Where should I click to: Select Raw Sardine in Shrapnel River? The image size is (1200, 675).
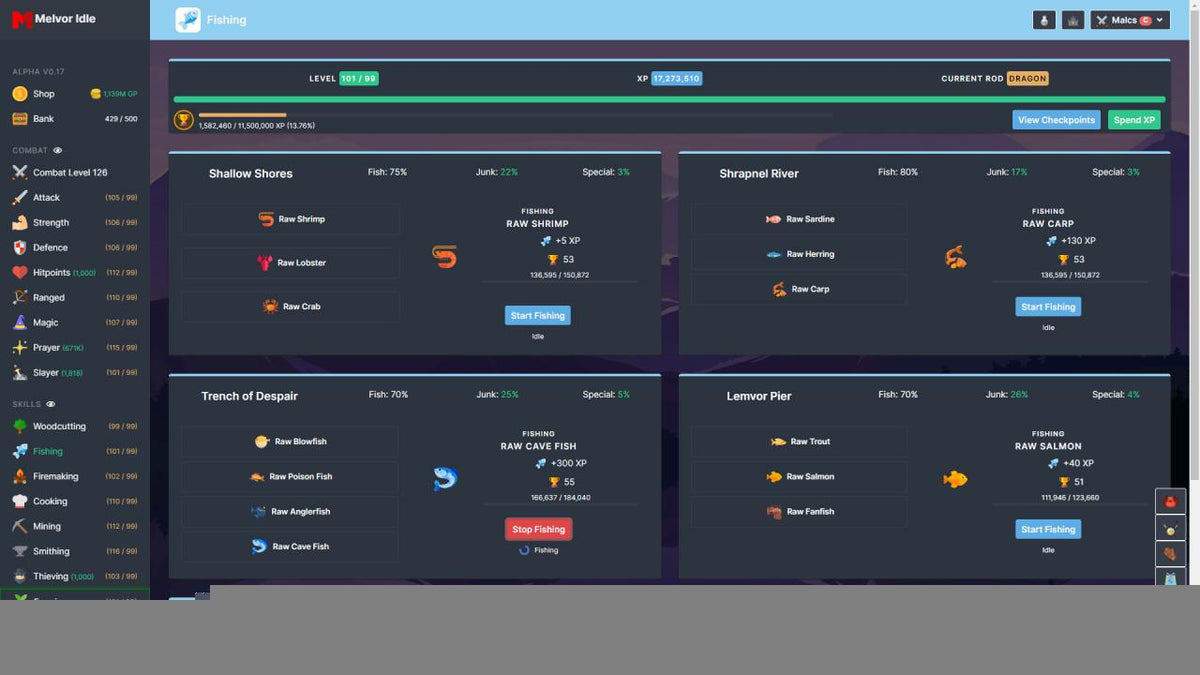click(800, 219)
